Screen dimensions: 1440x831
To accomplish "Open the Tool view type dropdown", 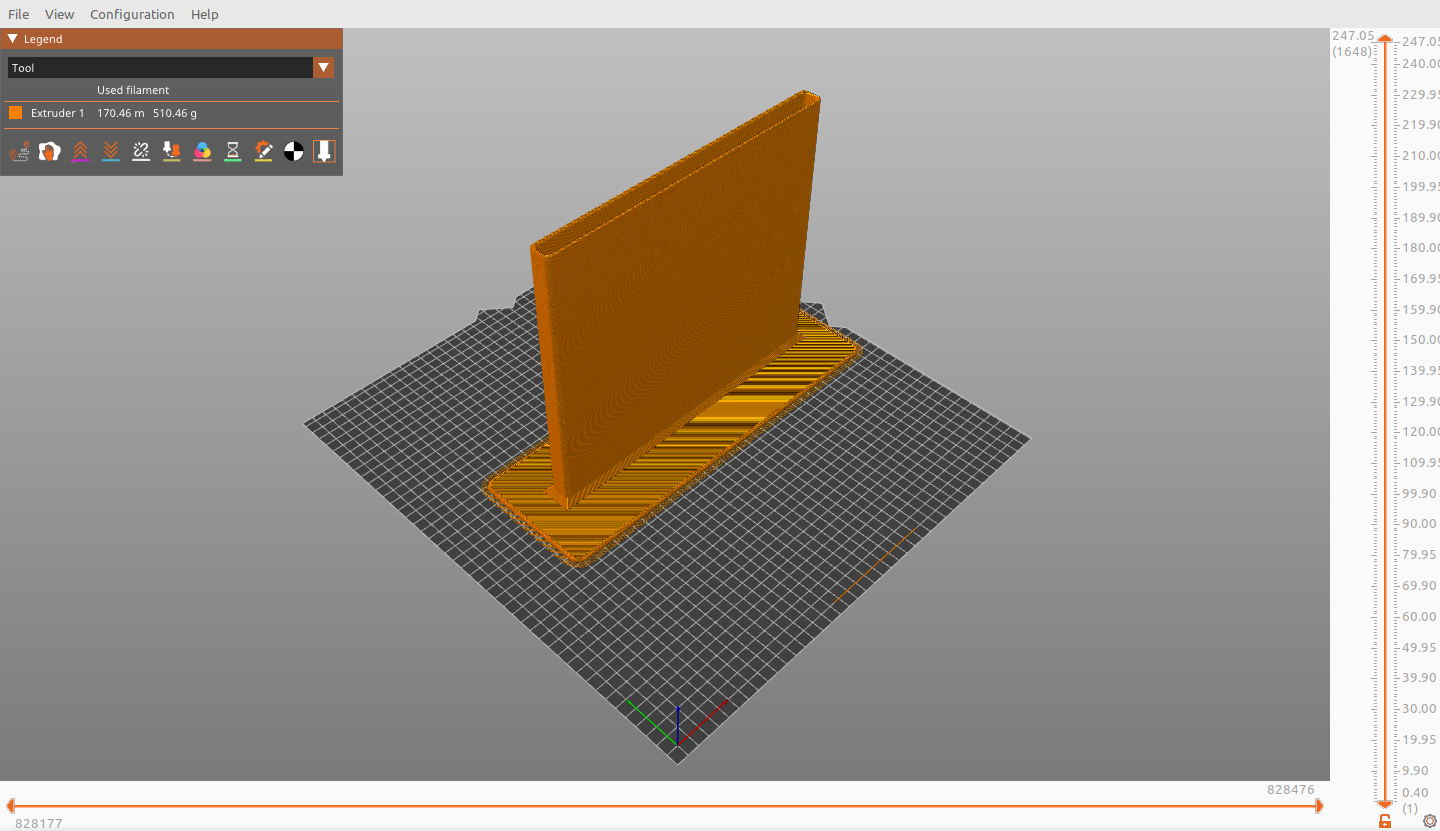I will pos(160,68).
